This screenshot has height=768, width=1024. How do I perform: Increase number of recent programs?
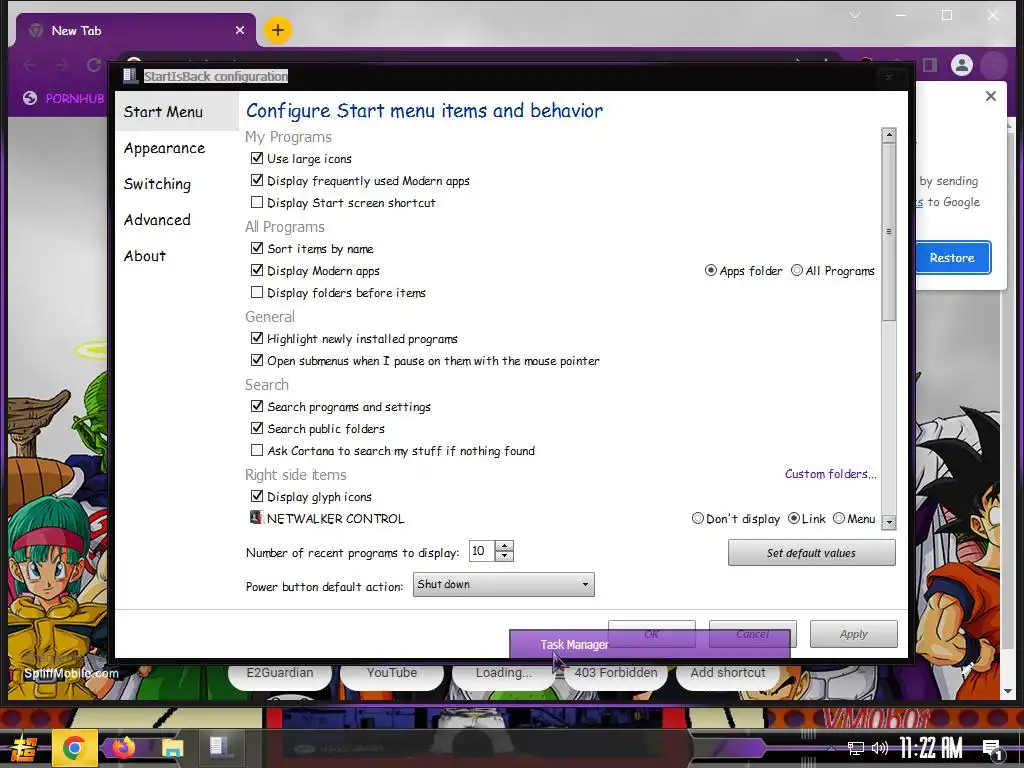click(504, 546)
